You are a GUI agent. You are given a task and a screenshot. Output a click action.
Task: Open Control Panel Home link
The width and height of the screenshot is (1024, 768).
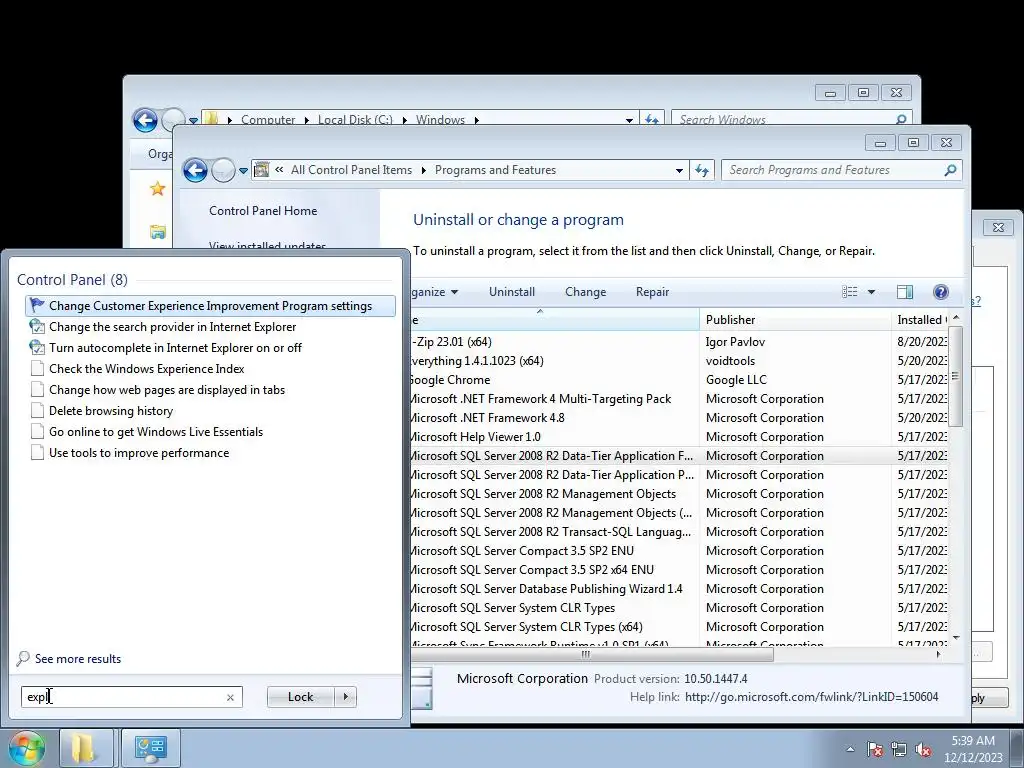(263, 211)
